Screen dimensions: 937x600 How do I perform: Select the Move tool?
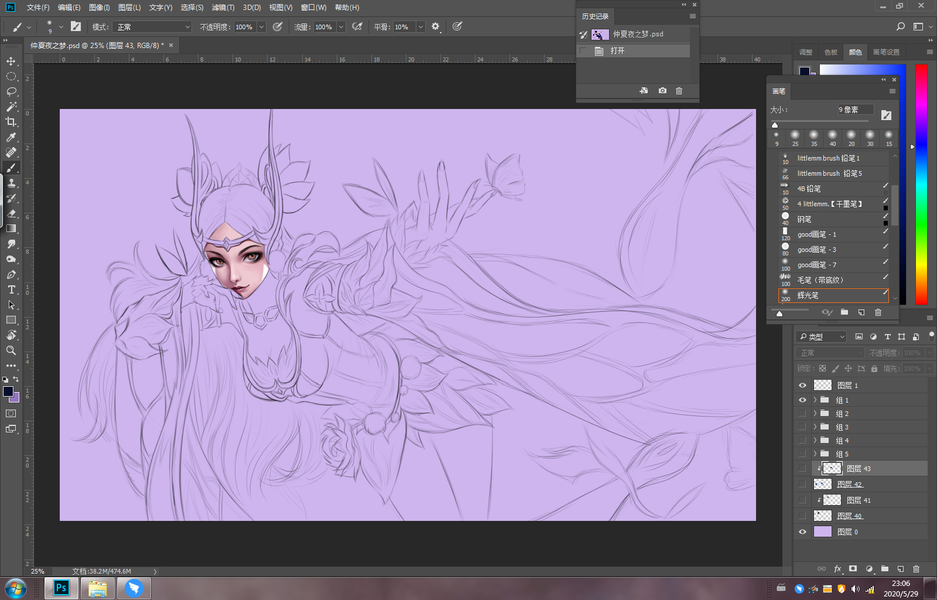pos(11,61)
